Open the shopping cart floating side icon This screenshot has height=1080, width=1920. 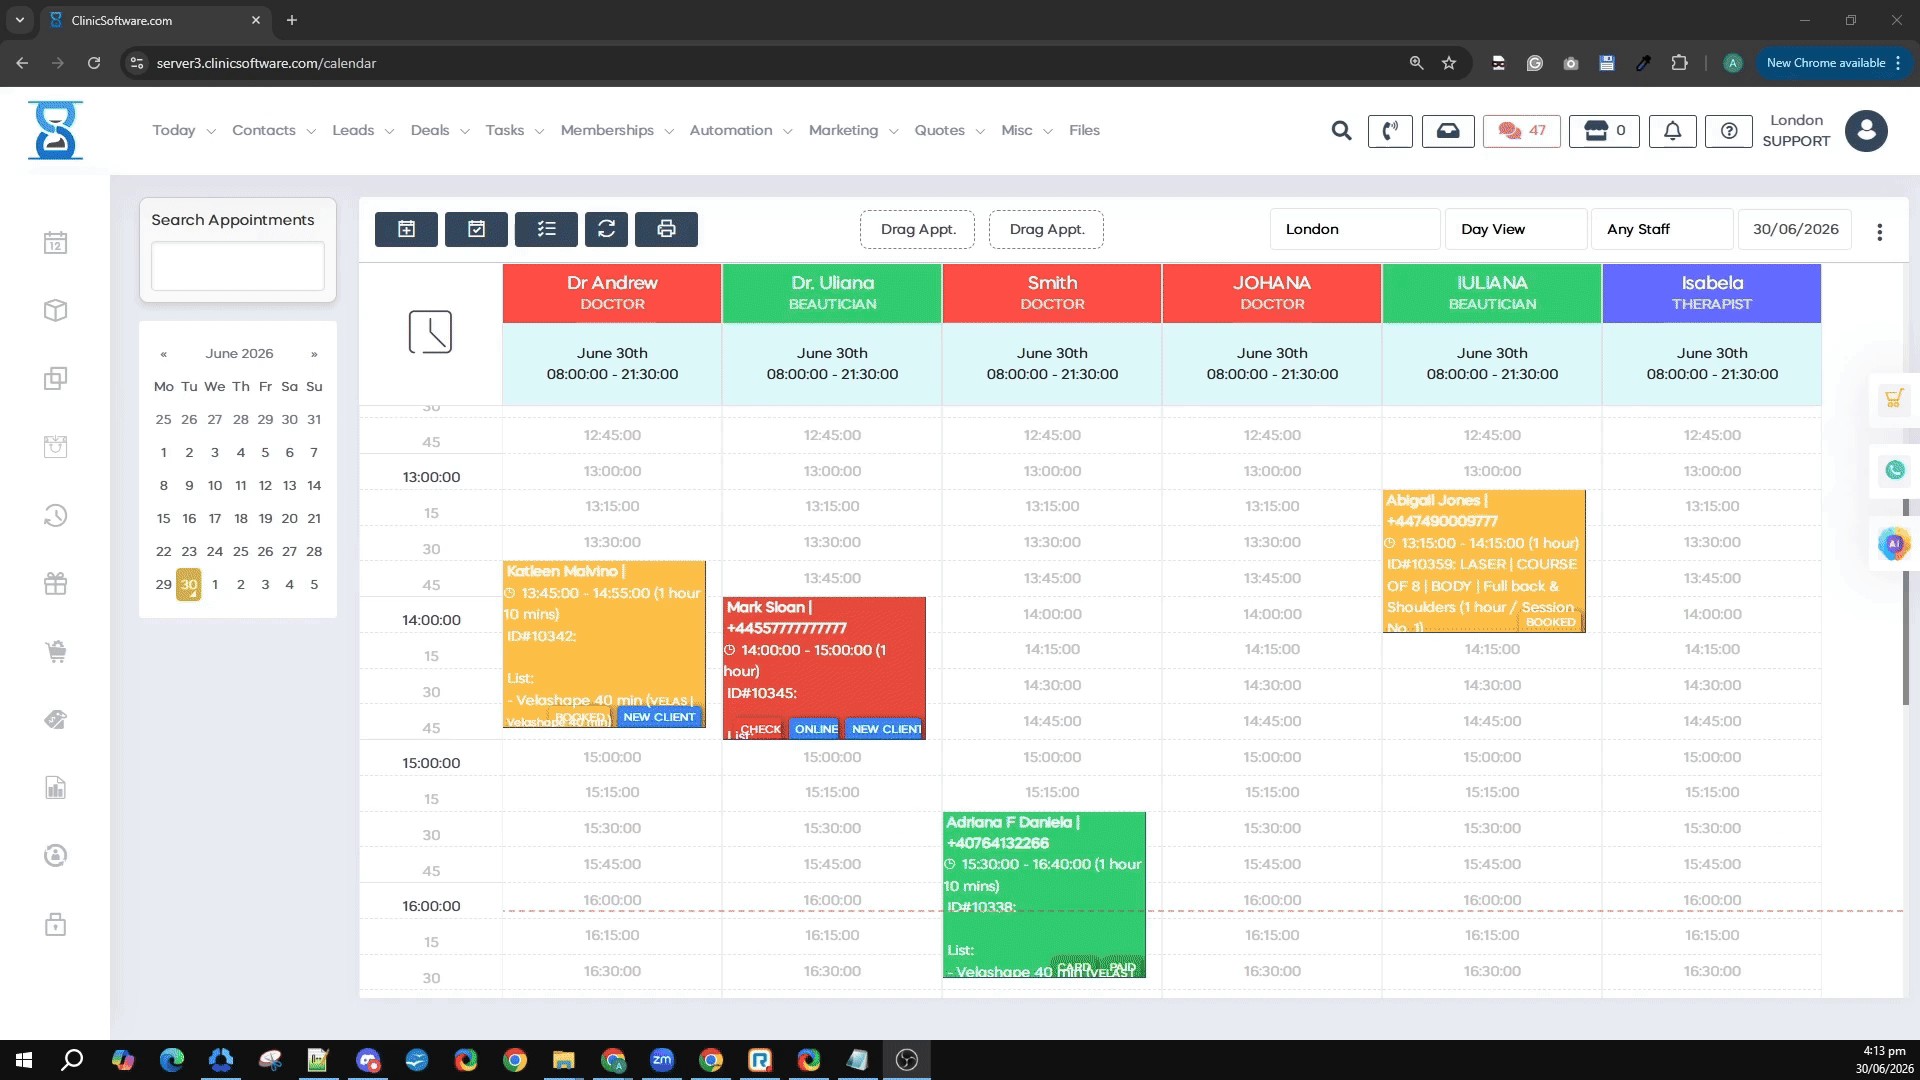[1893, 399]
